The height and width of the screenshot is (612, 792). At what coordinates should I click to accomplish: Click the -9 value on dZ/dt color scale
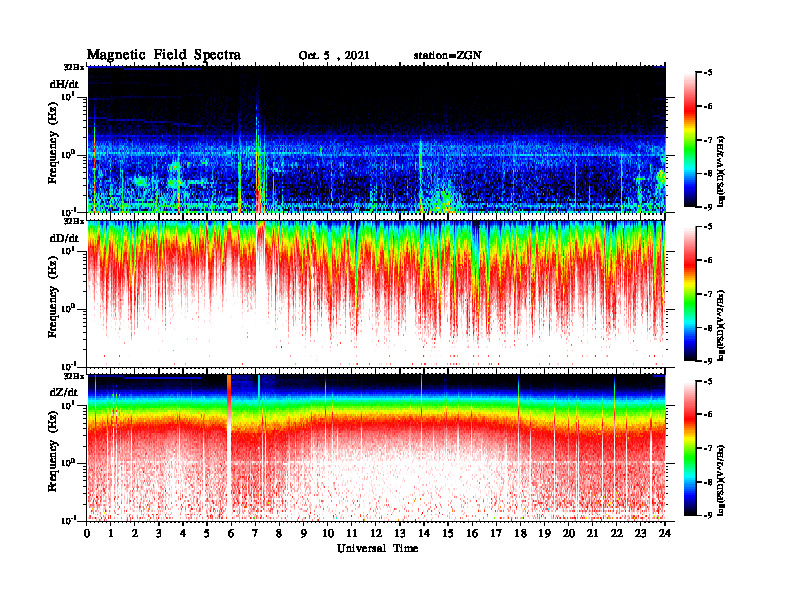click(x=708, y=515)
